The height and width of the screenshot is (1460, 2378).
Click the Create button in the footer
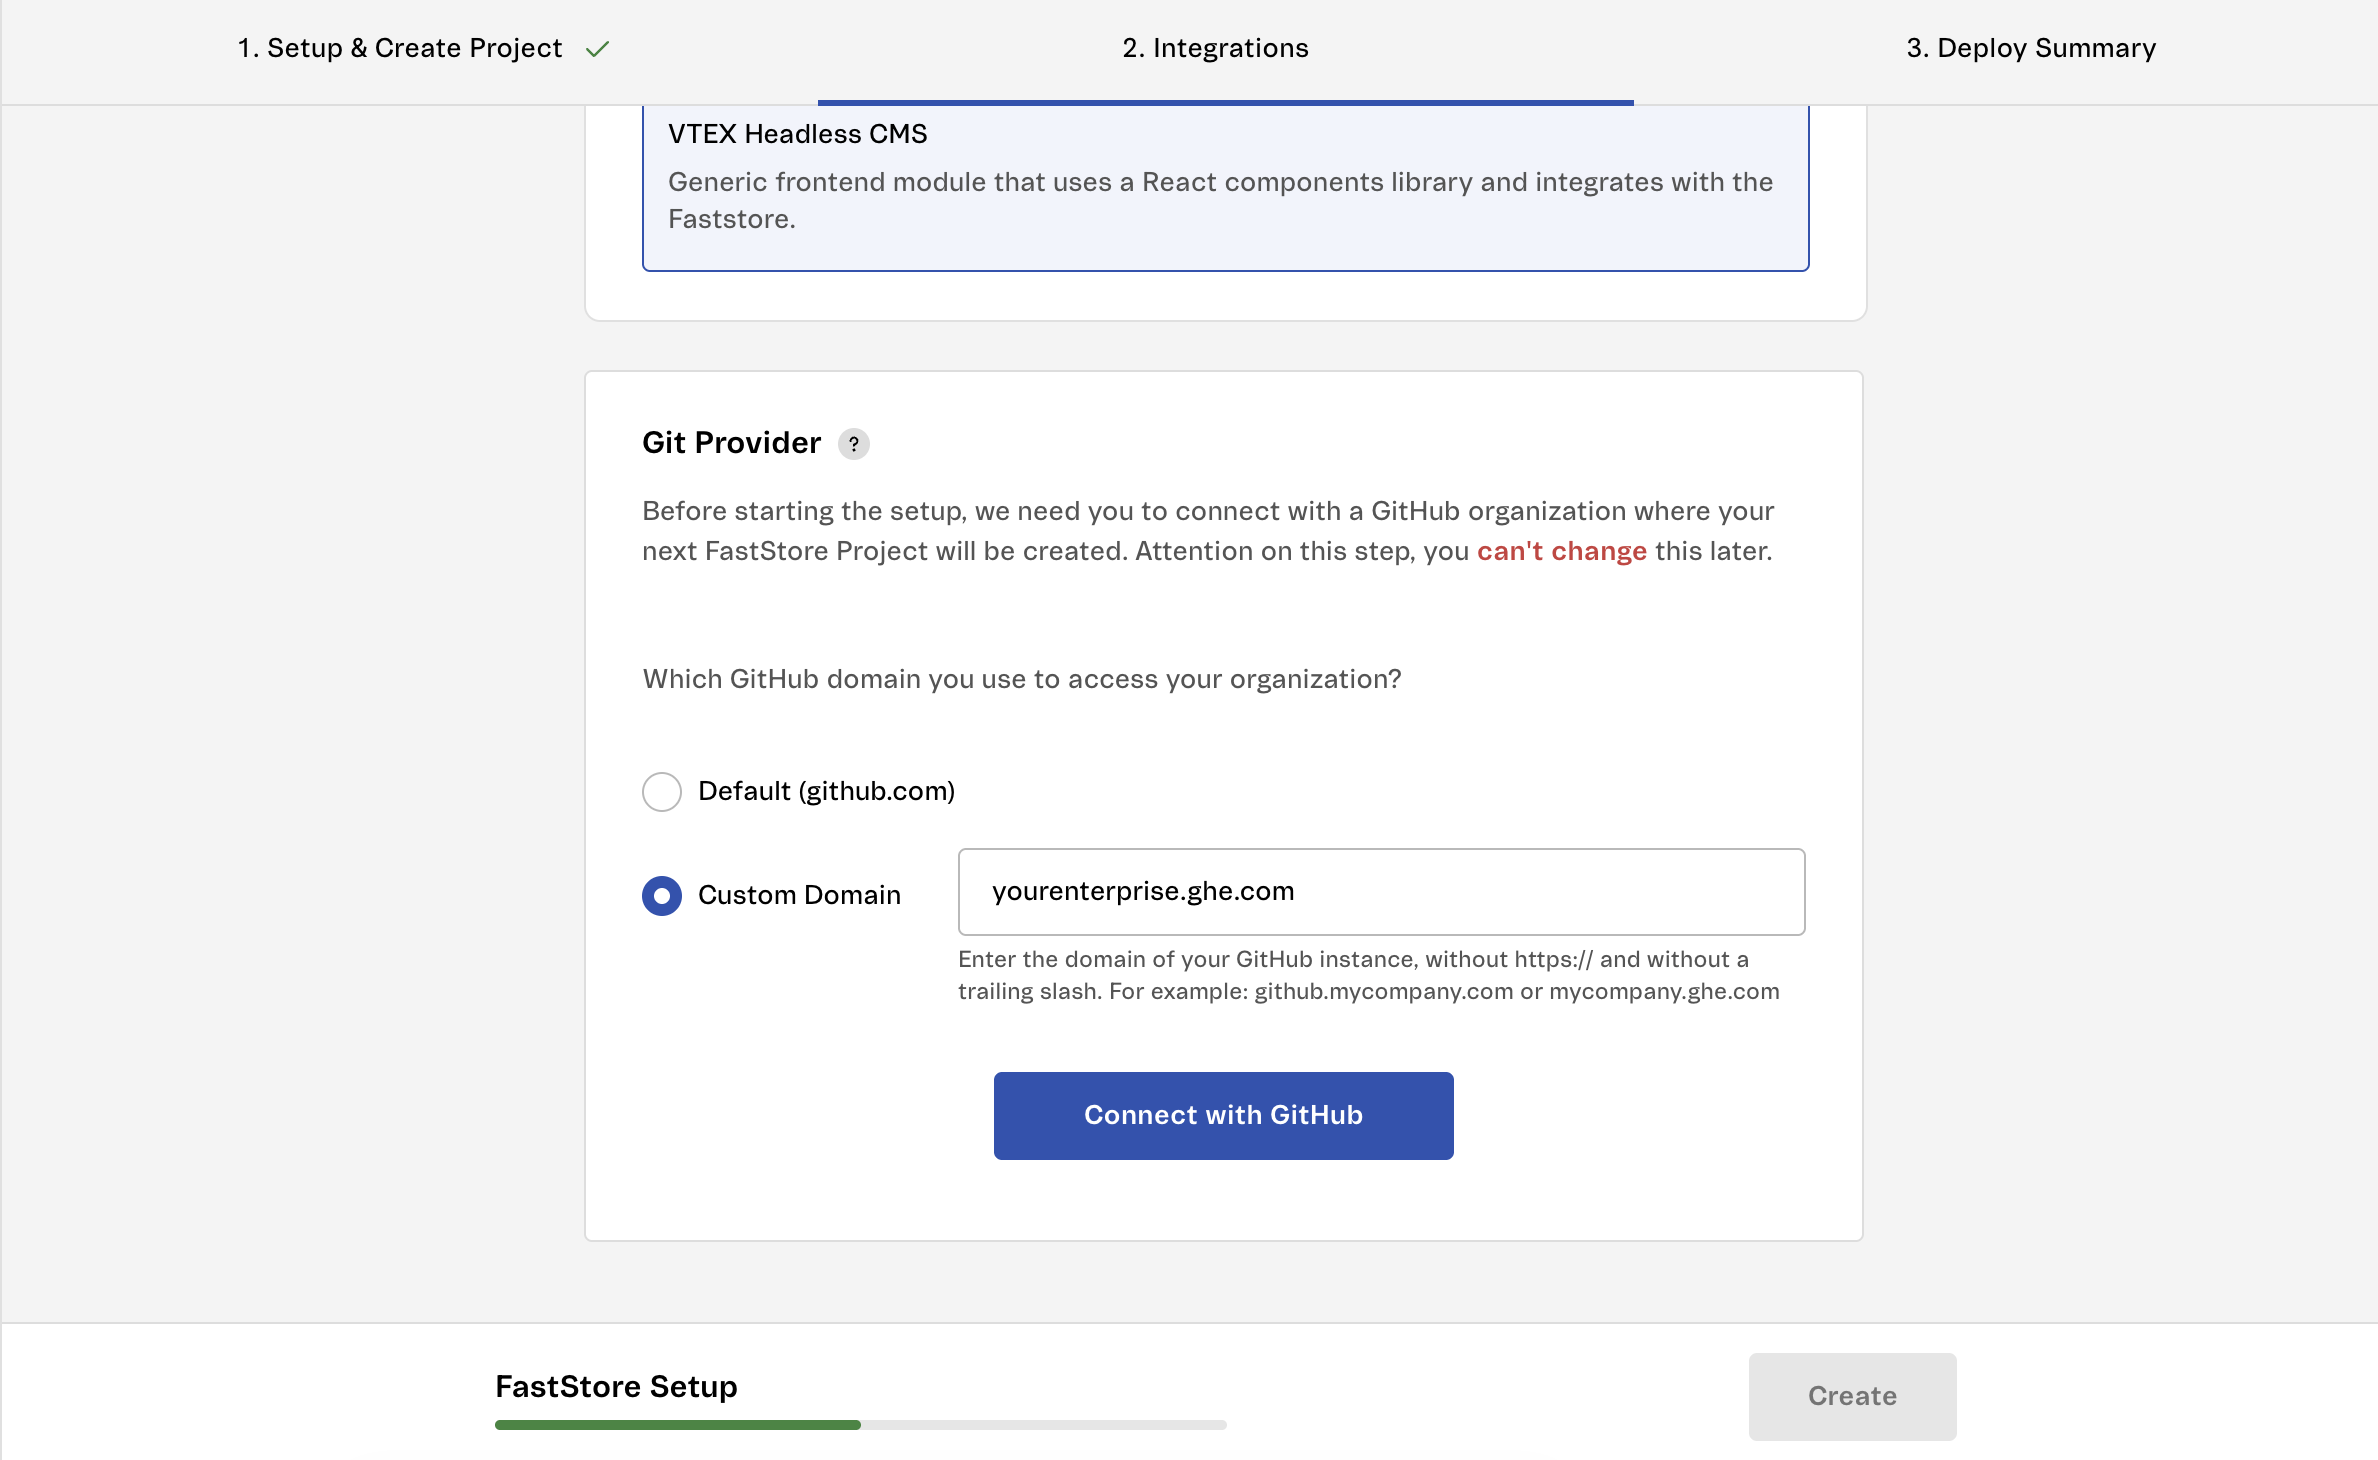click(x=1851, y=1396)
